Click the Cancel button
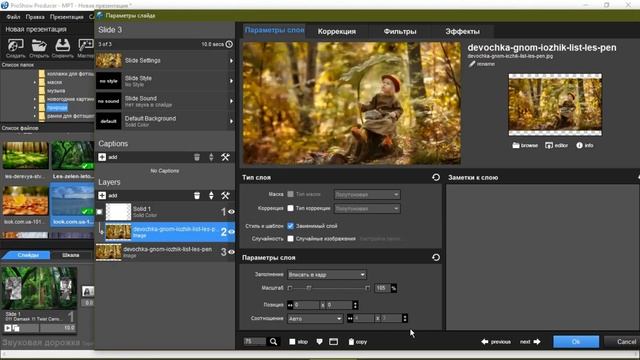 [x=627, y=342]
